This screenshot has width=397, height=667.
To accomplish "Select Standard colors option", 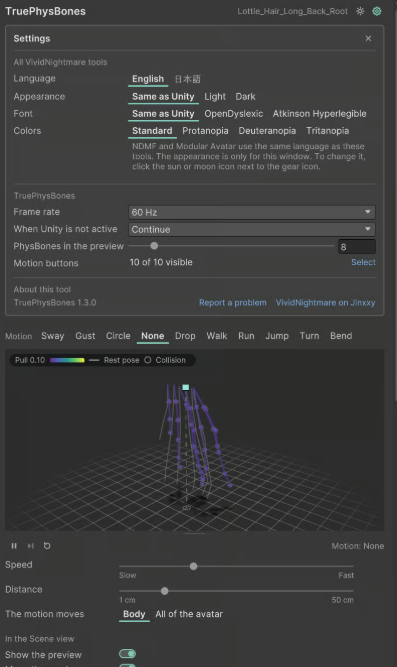I will click(152, 131).
